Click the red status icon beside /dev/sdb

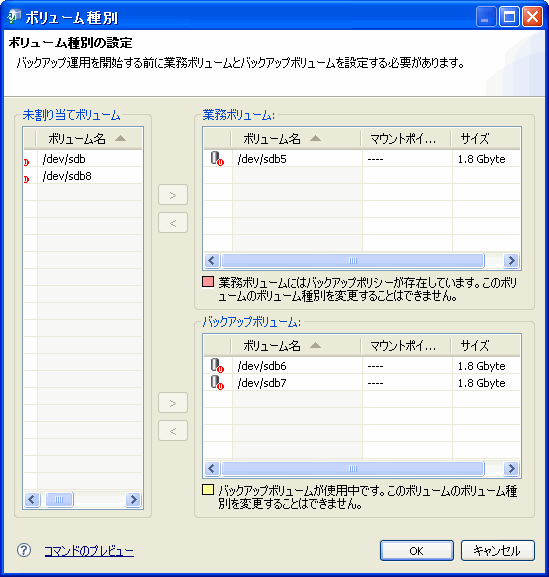[x=26, y=162]
